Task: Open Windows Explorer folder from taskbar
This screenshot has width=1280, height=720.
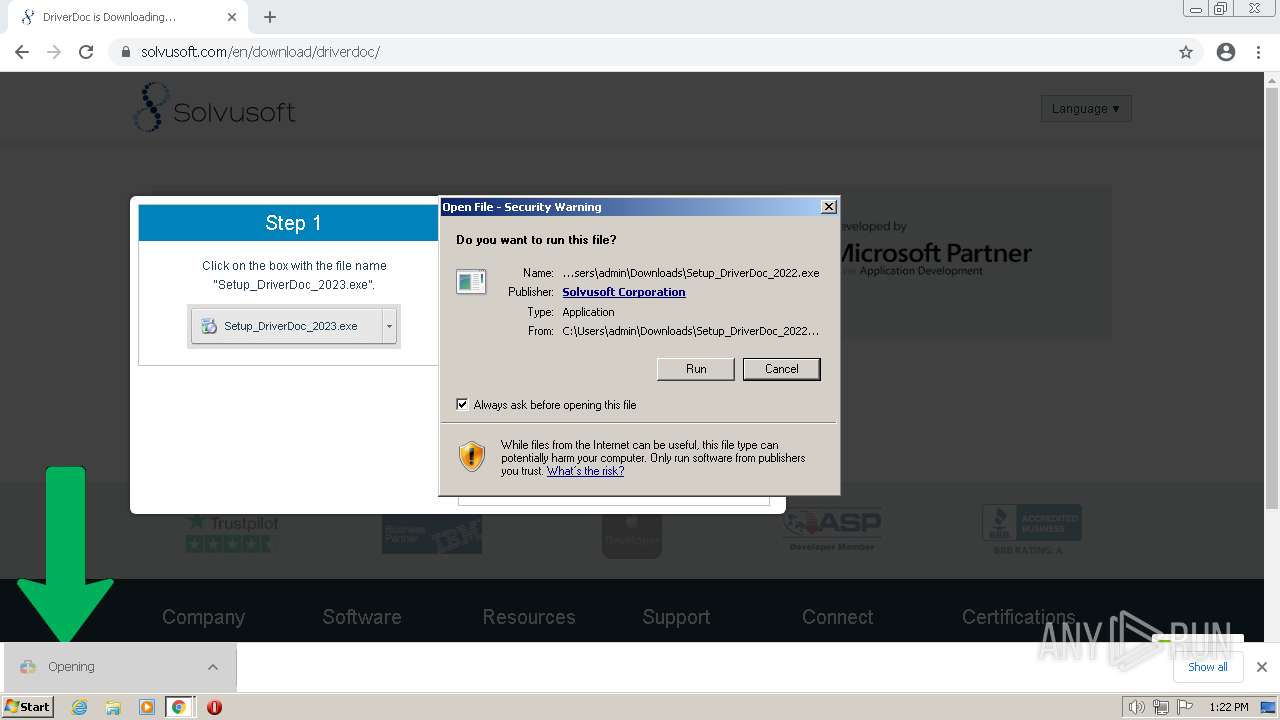Action: click(113, 707)
